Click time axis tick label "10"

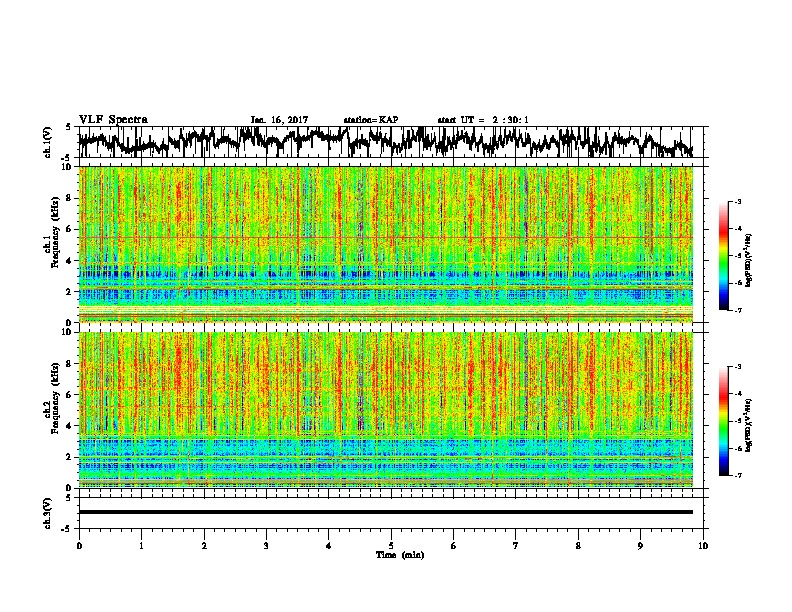tap(703, 546)
